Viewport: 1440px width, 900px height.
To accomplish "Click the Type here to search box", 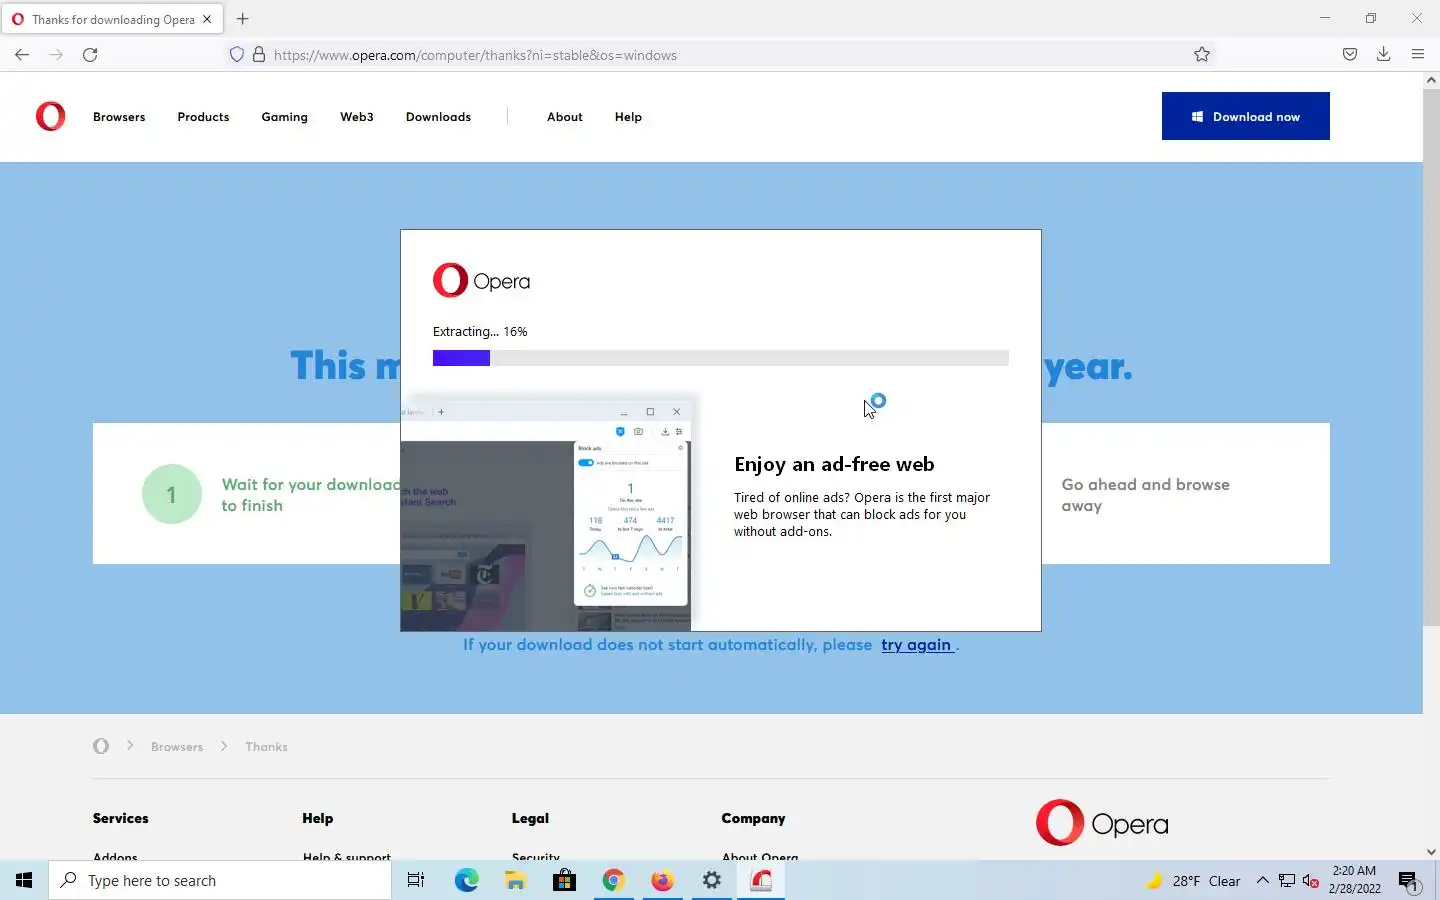I will (220, 881).
